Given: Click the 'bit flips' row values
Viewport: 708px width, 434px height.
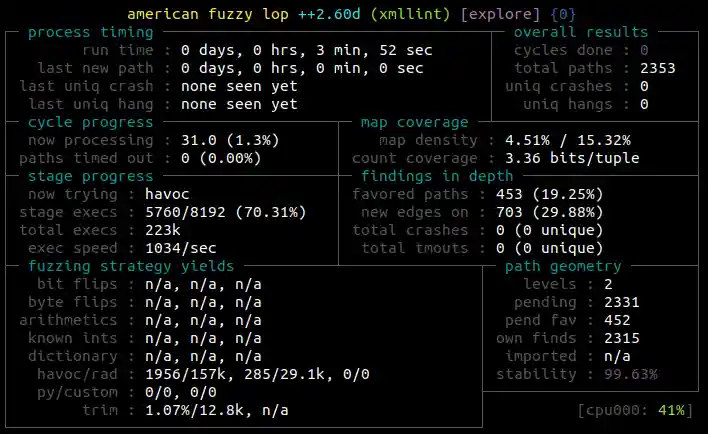Looking at the screenshot, I should (203, 285).
